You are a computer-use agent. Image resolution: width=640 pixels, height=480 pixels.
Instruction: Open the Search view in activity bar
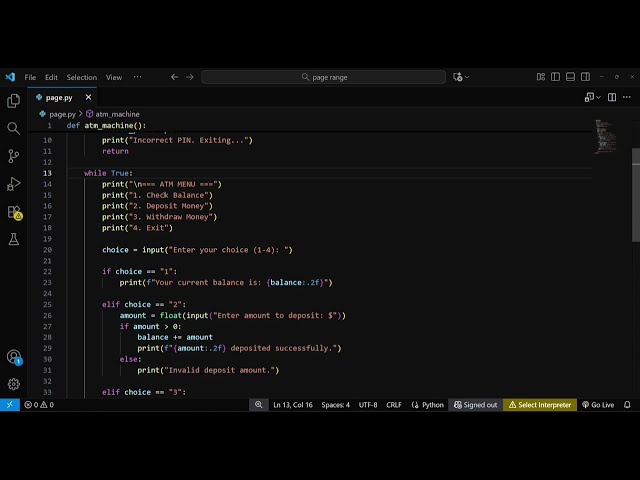pyautogui.click(x=13, y=128)
